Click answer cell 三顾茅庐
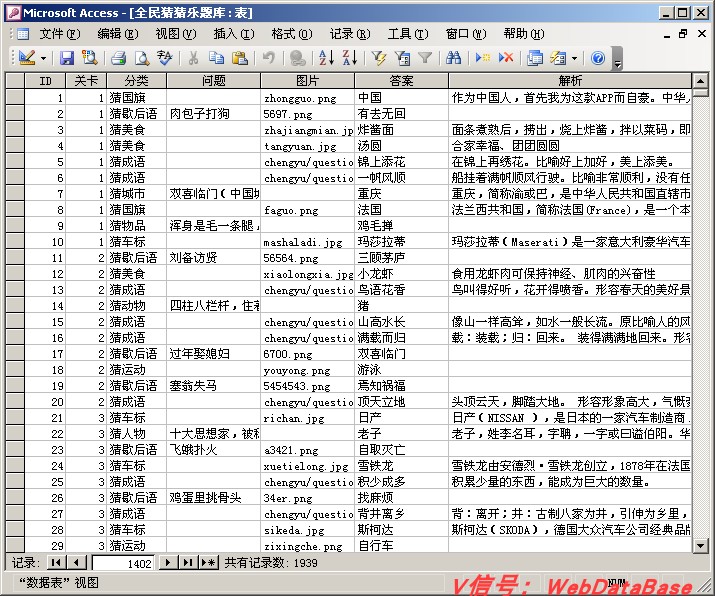Viewport: 715px width, 596px height. coord(402,258)
